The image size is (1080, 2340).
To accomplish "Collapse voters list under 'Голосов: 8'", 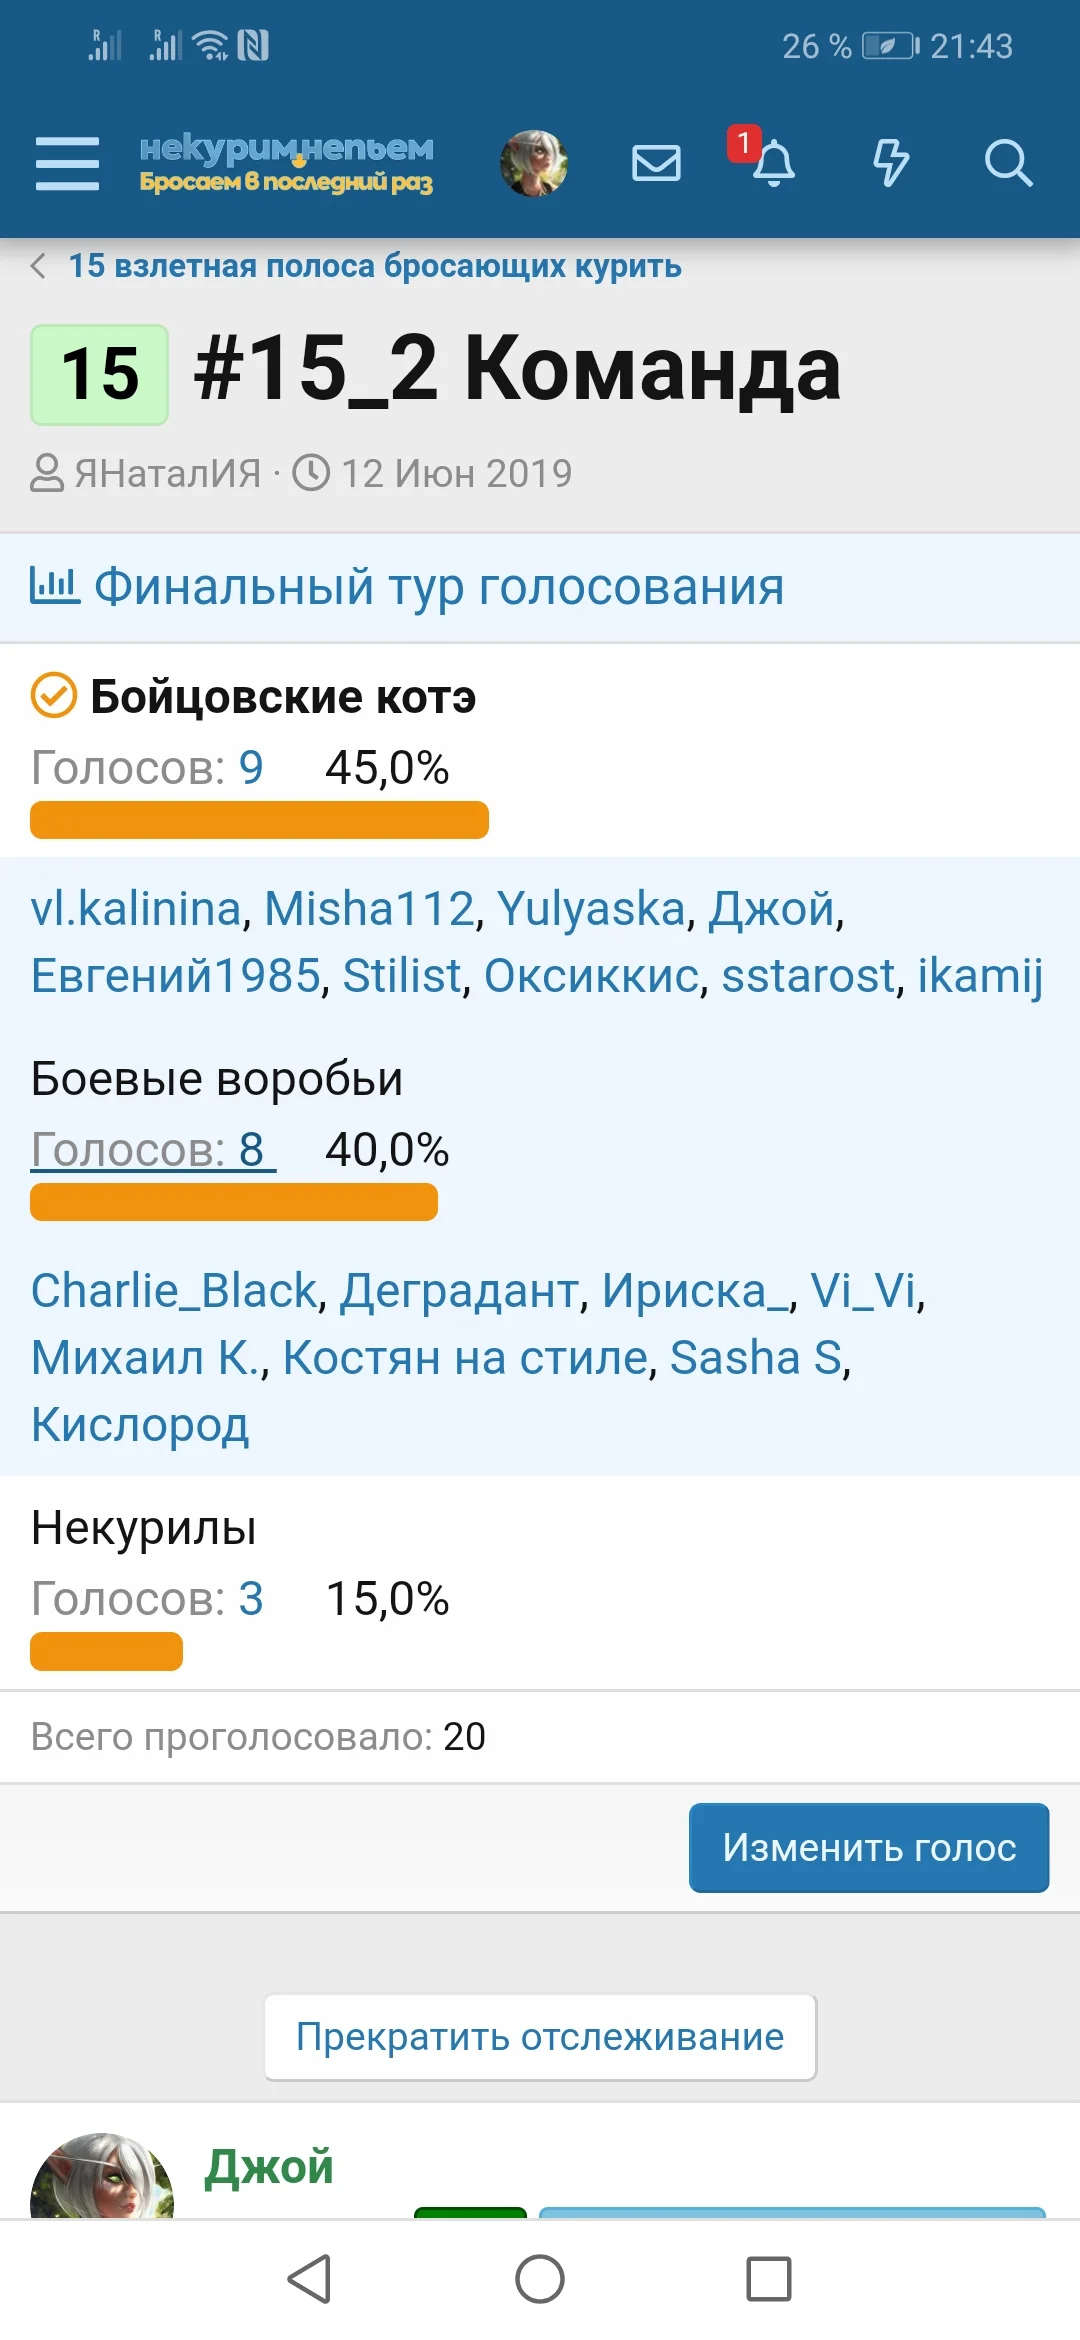I will (152, 1149).
